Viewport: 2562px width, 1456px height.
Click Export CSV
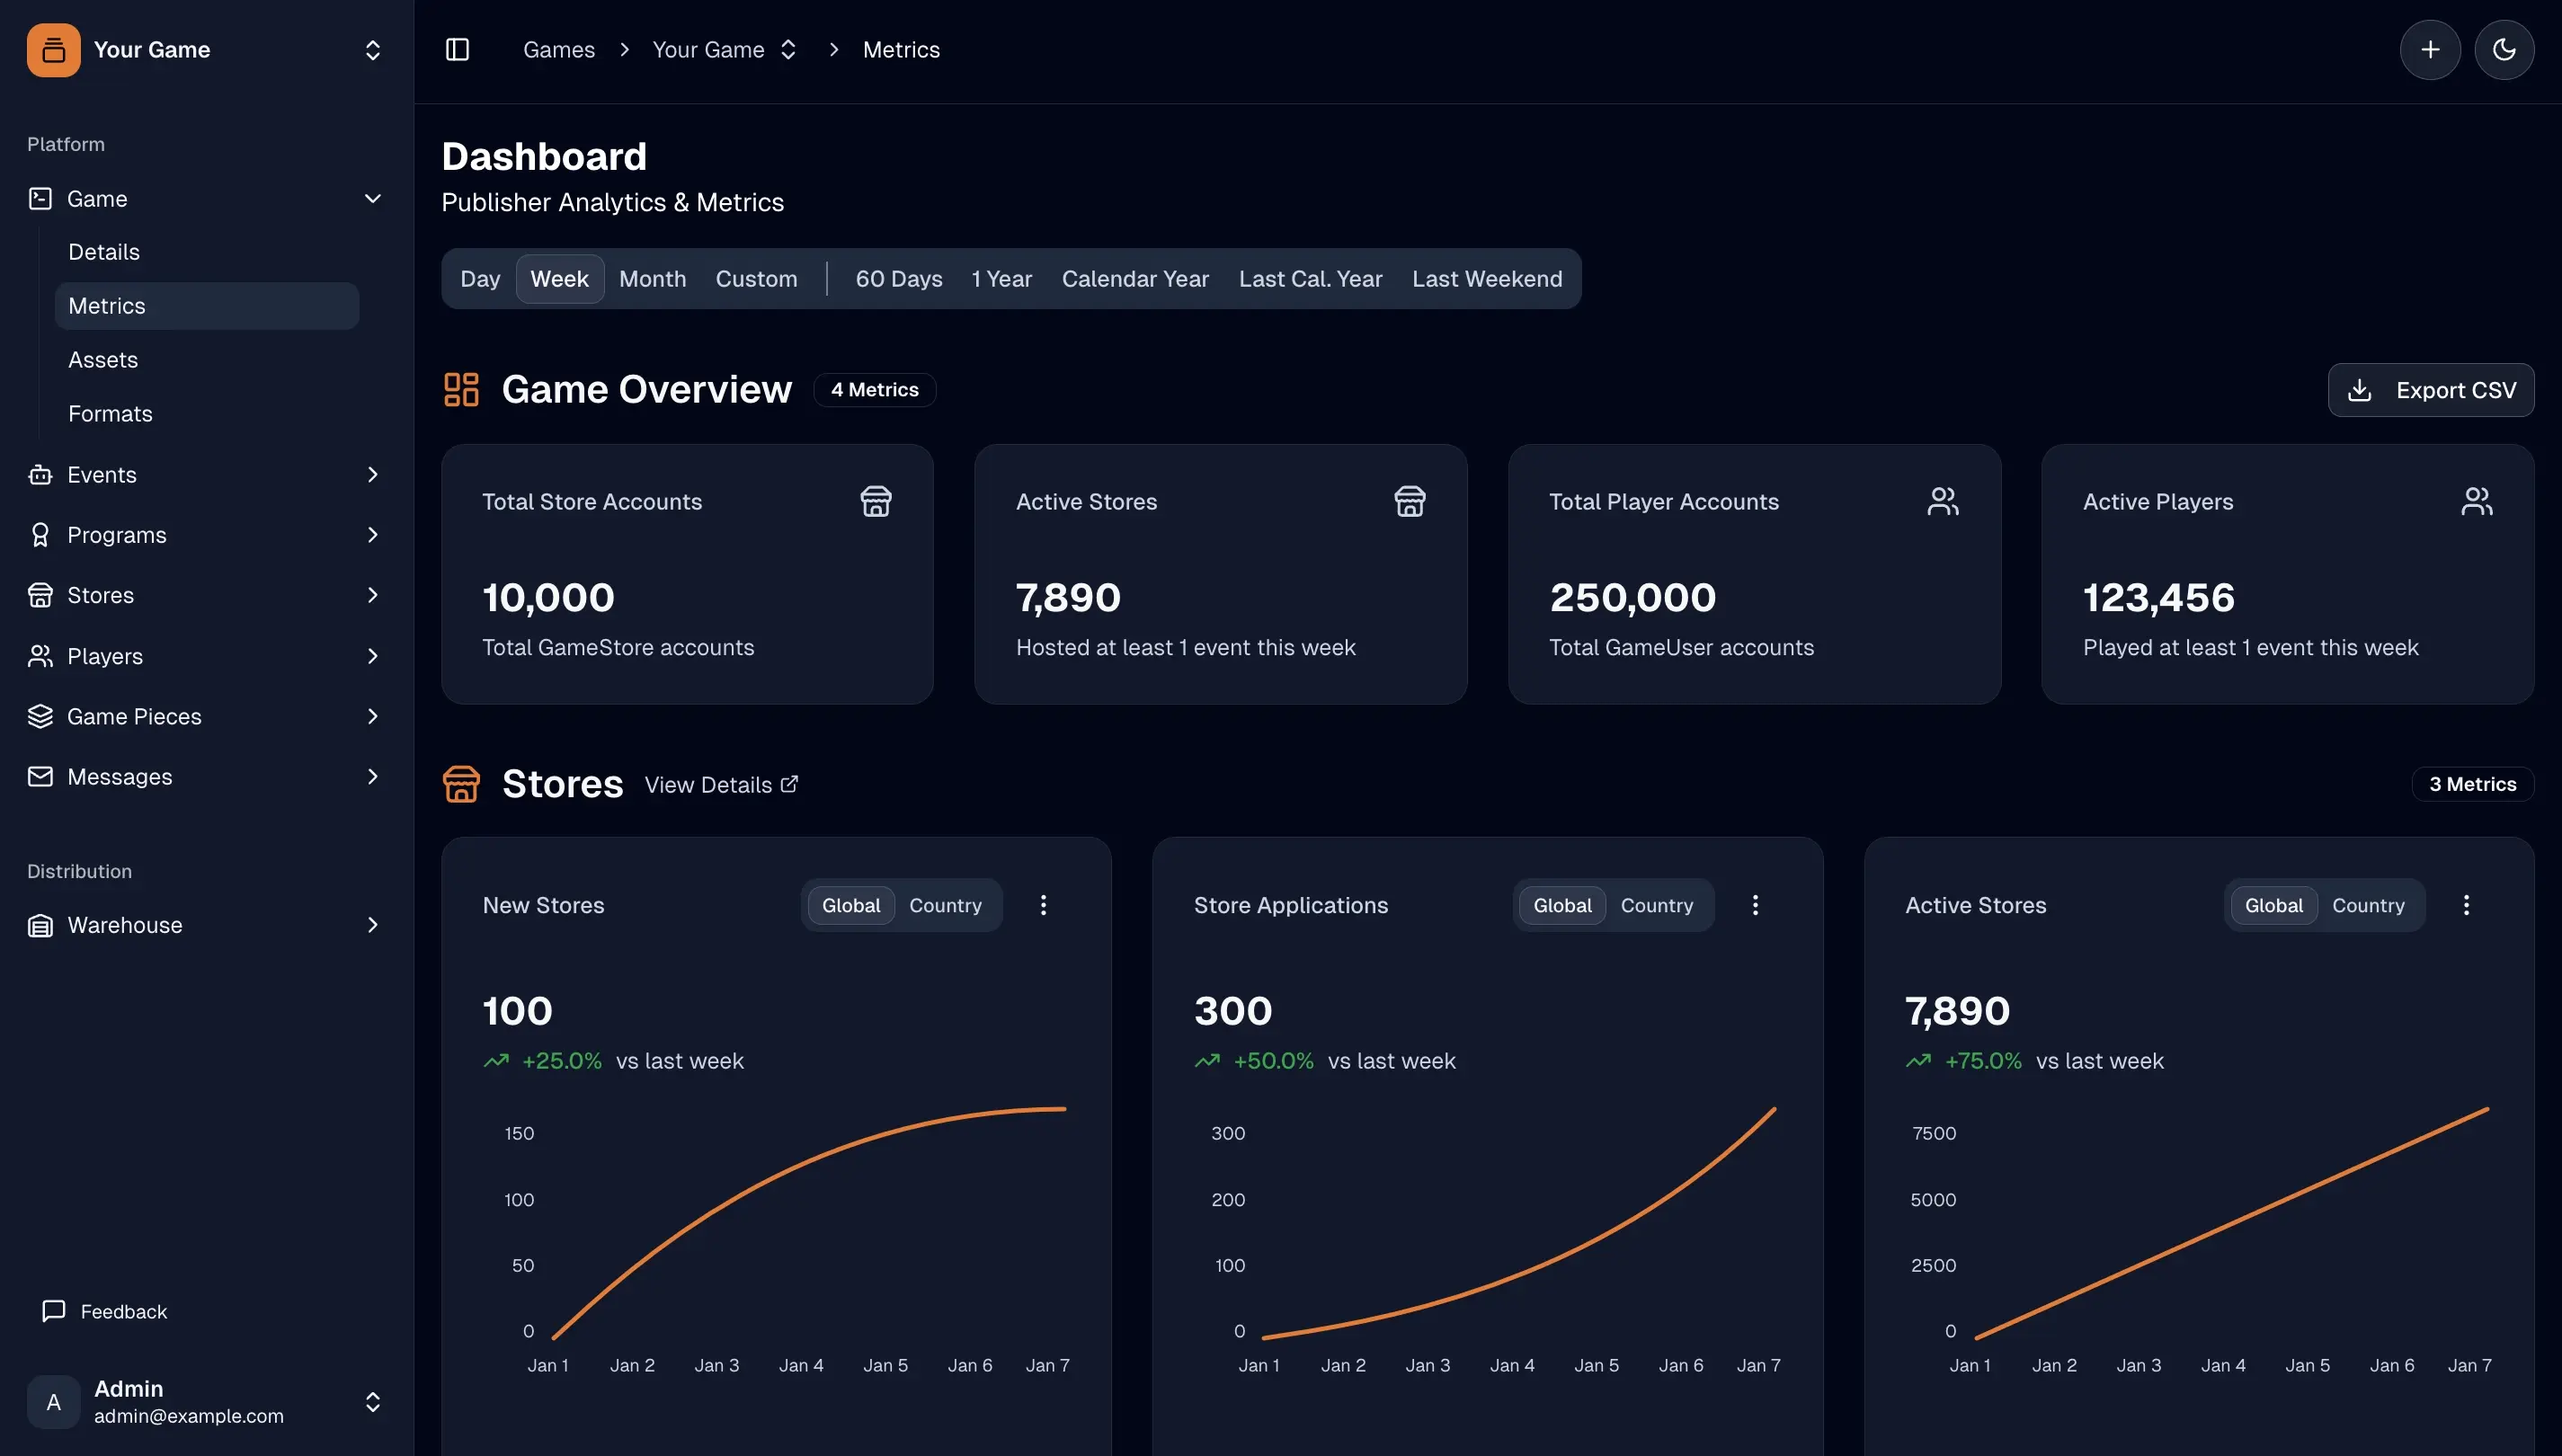pyautogui.click(x=2432, y=390)
